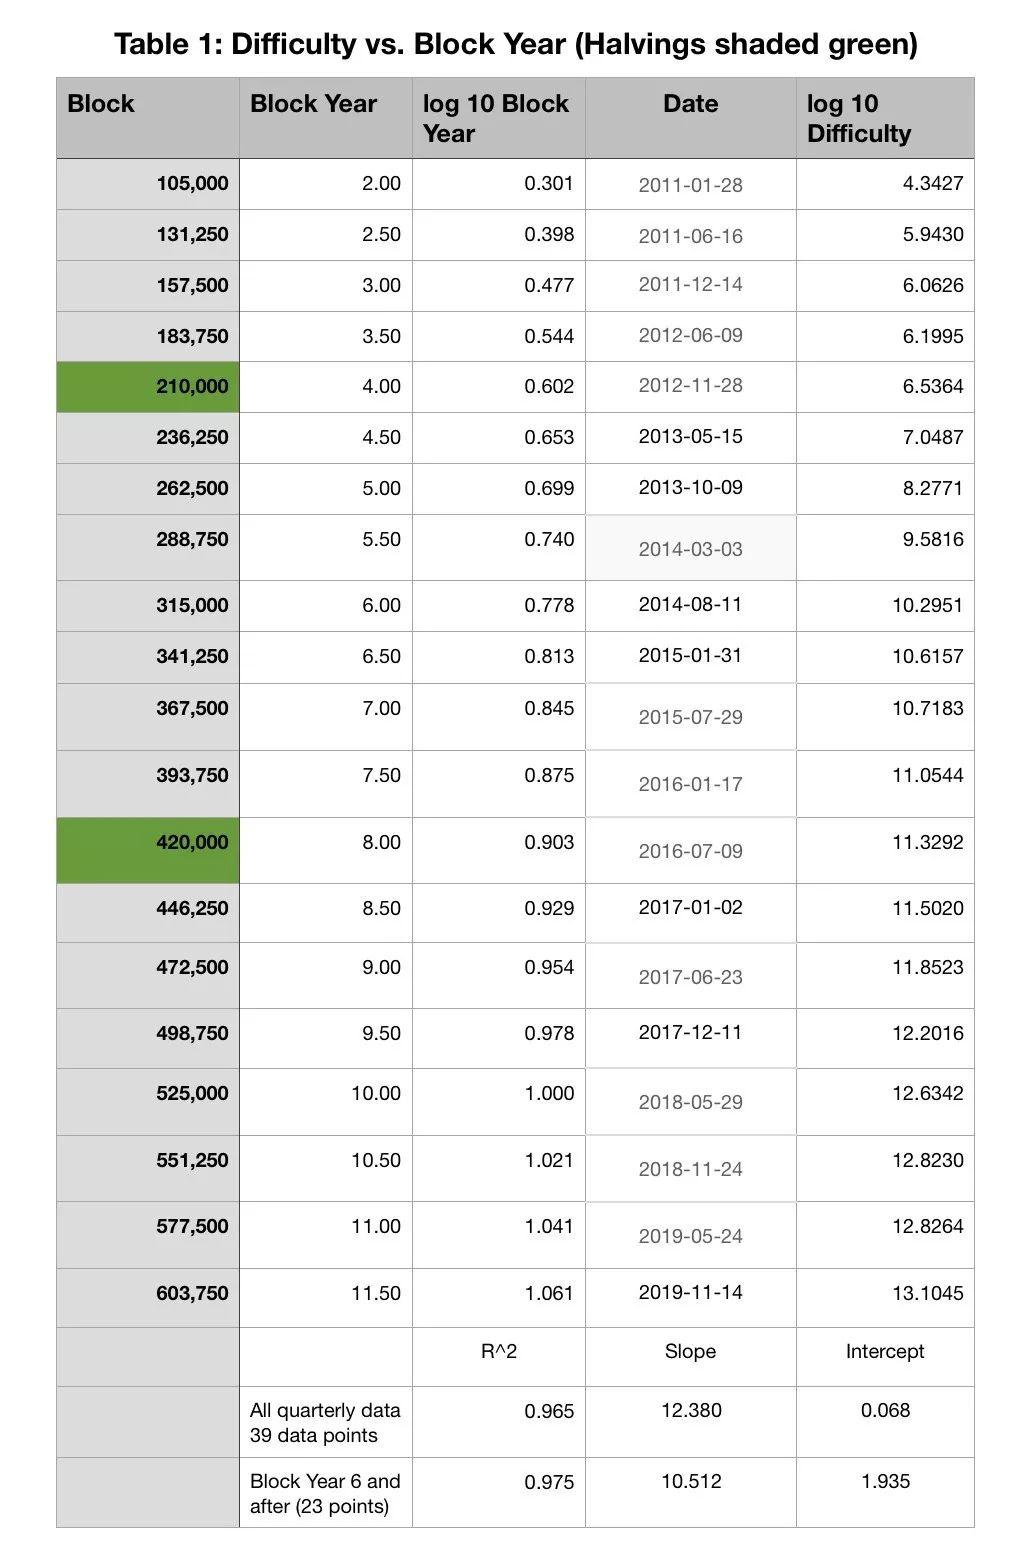The image size is (1028, 1556).
Task: Select the intercept value 1.935
Action: [885, 1482]
